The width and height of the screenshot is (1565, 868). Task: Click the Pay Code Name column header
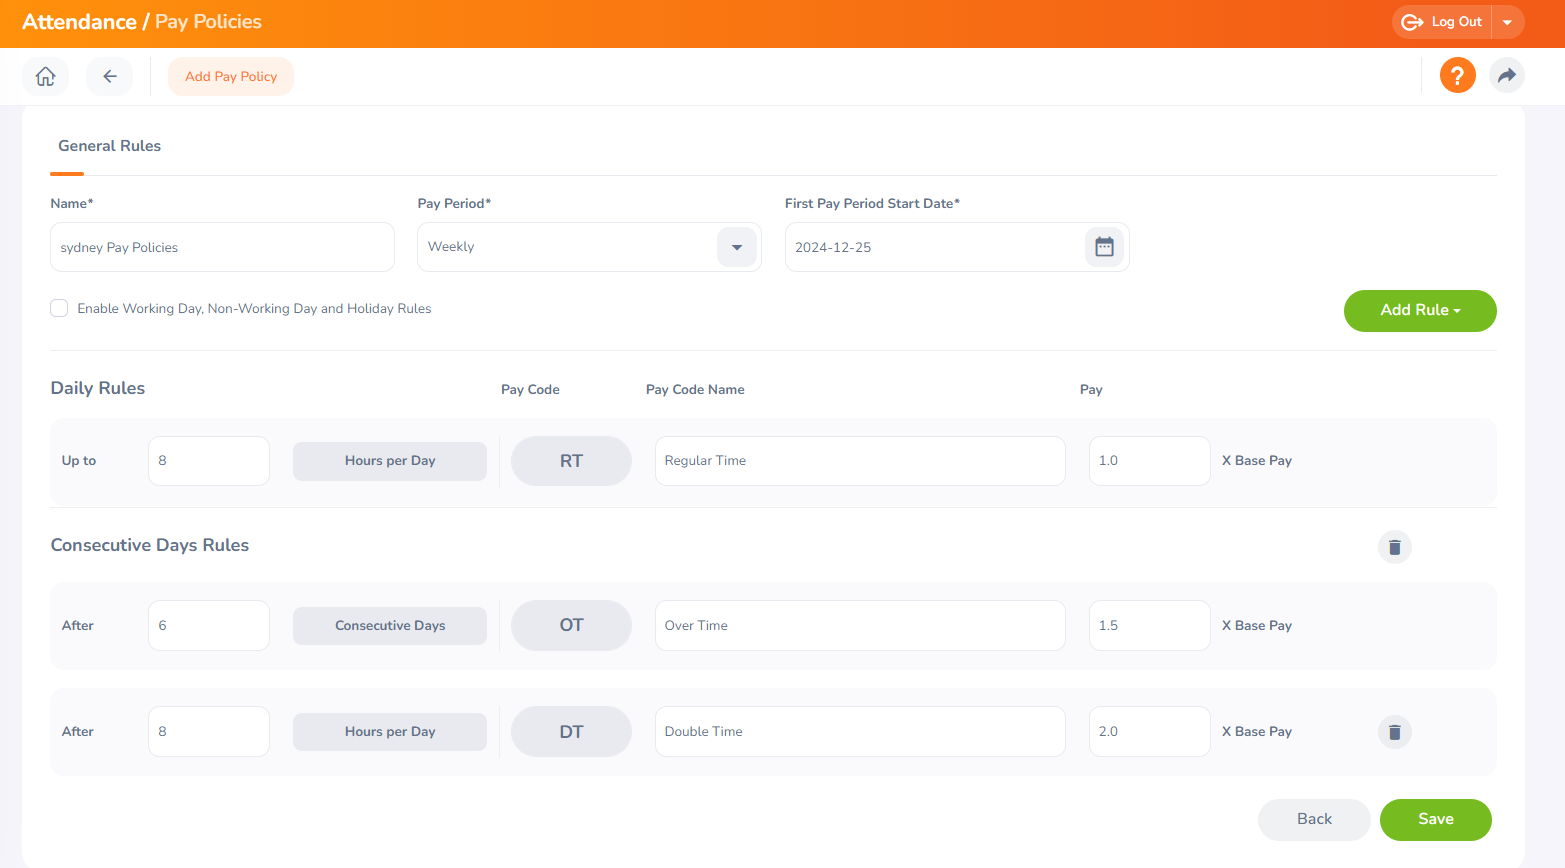[x=695, y=390]
